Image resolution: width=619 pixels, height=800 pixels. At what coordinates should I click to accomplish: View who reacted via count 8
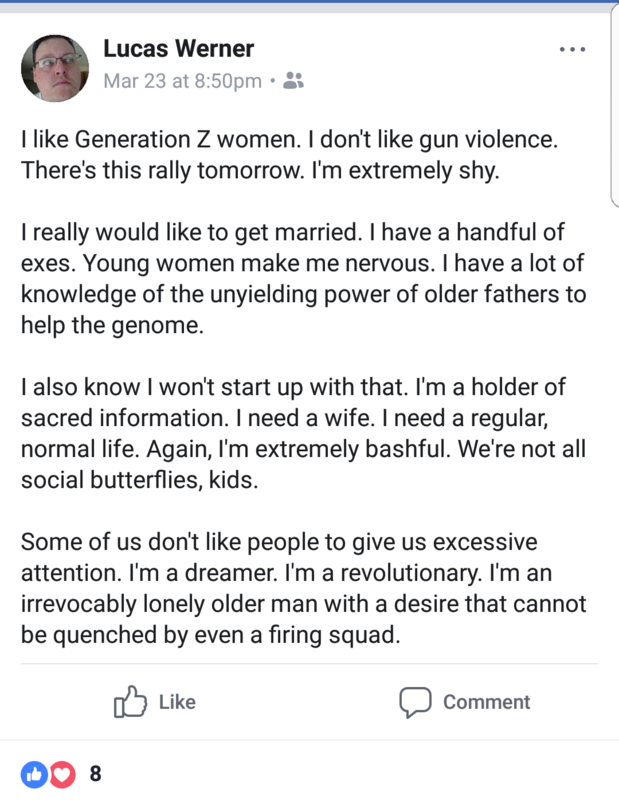(95, 774)
